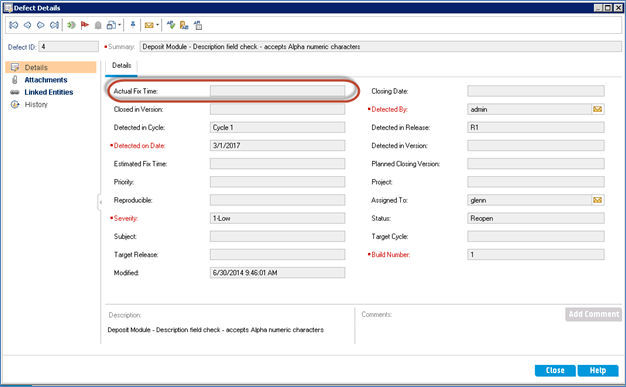Click the find similar defects icon

pos(111,25)
